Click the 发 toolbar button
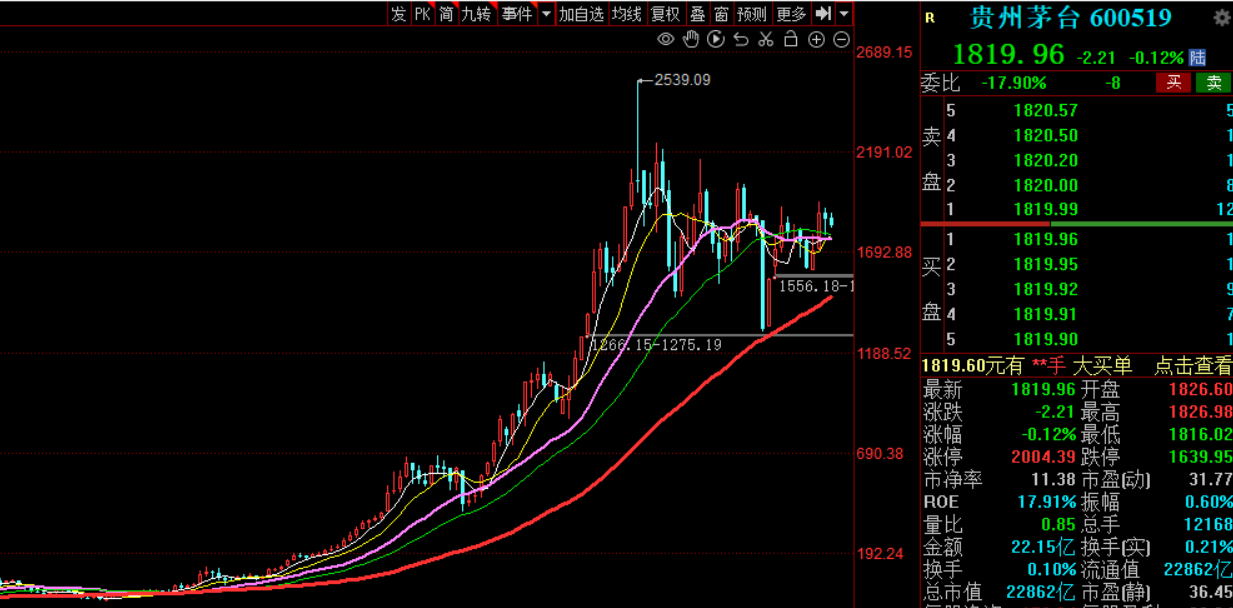The width and height of the screenshot is (1233, 608). point(399,13)
